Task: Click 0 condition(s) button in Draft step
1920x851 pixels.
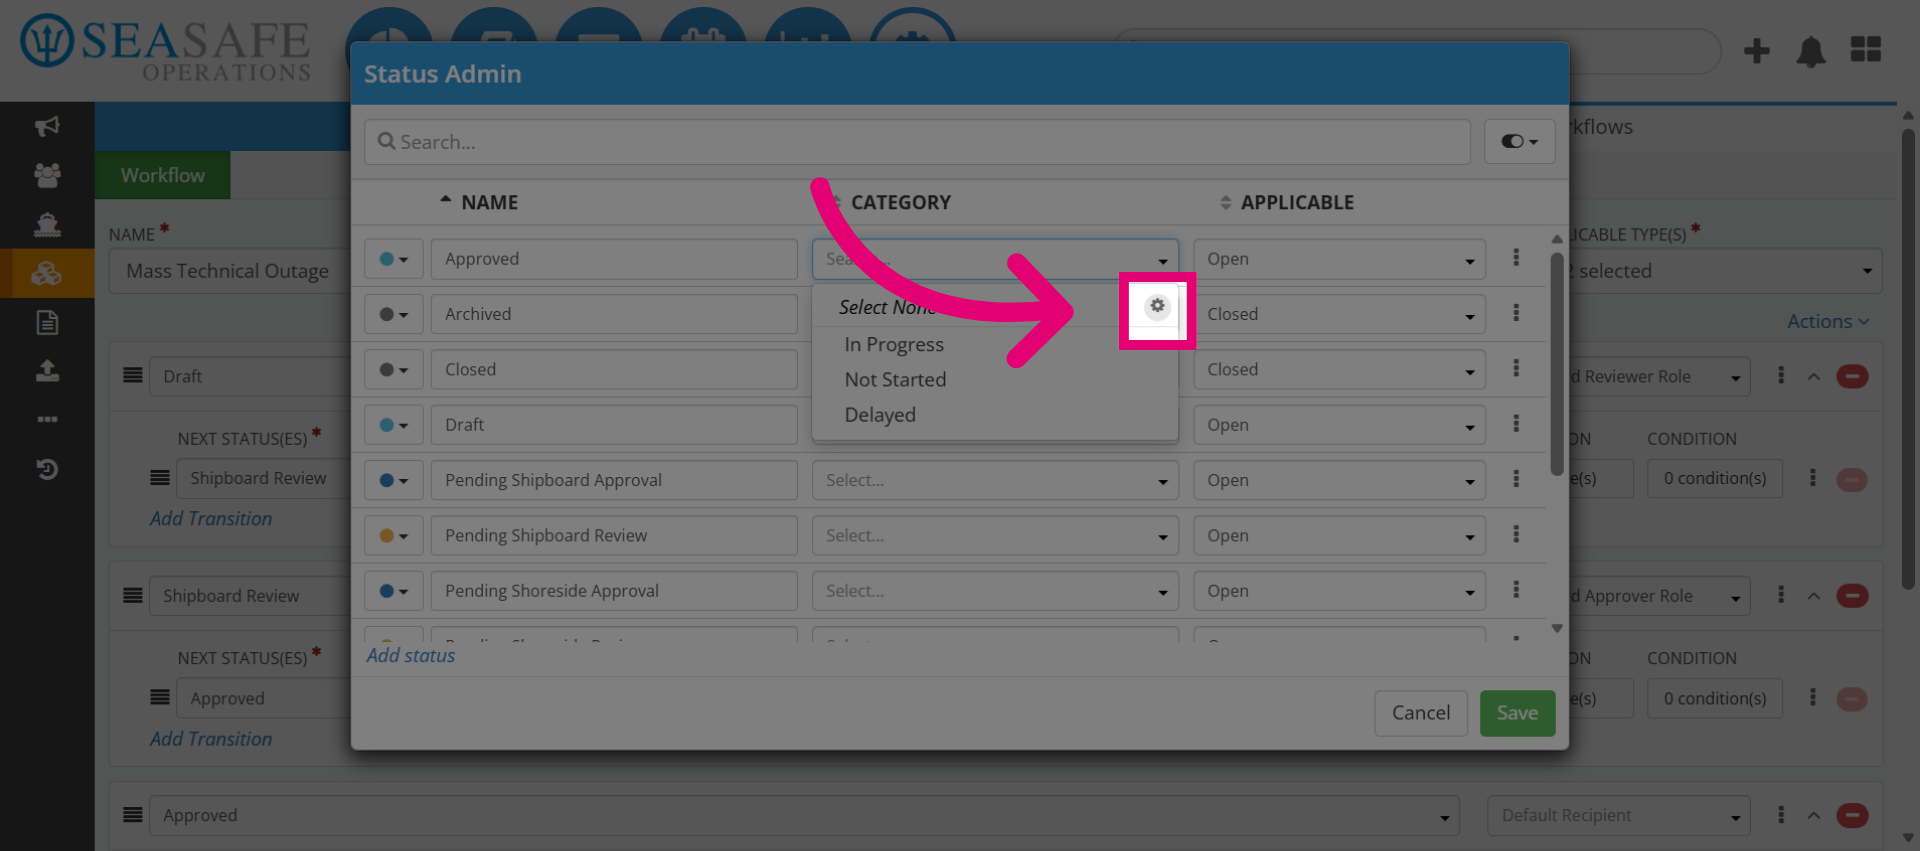Action: (x=1714, y=478)
